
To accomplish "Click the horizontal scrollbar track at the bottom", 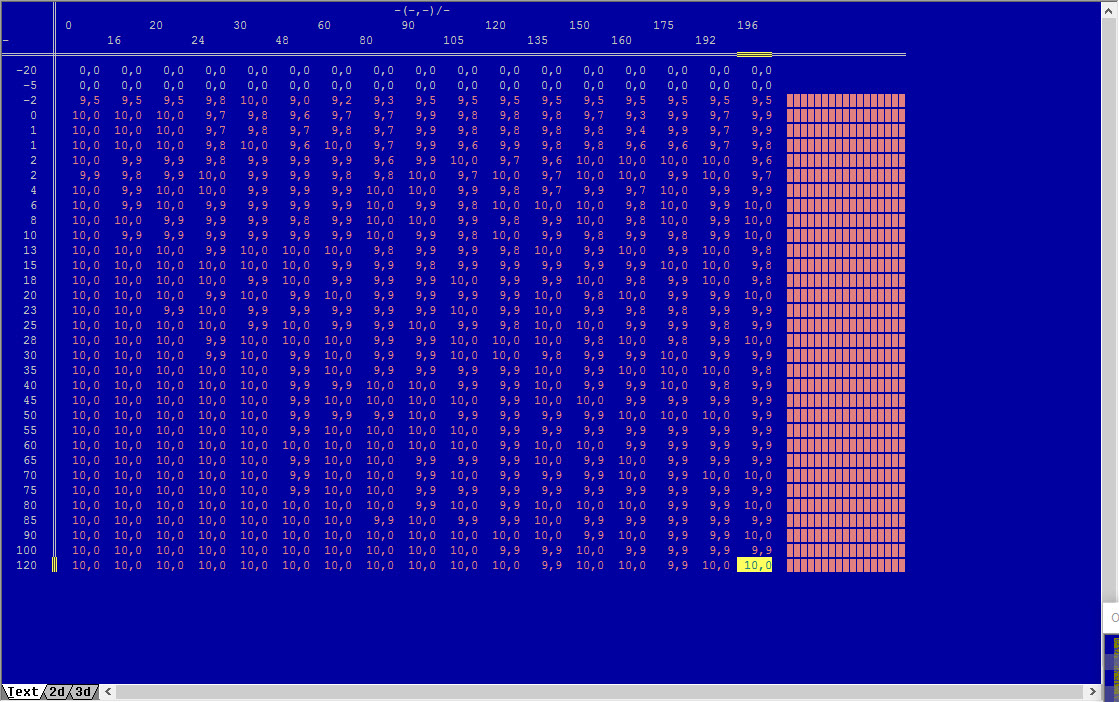I will pos(600,691).
